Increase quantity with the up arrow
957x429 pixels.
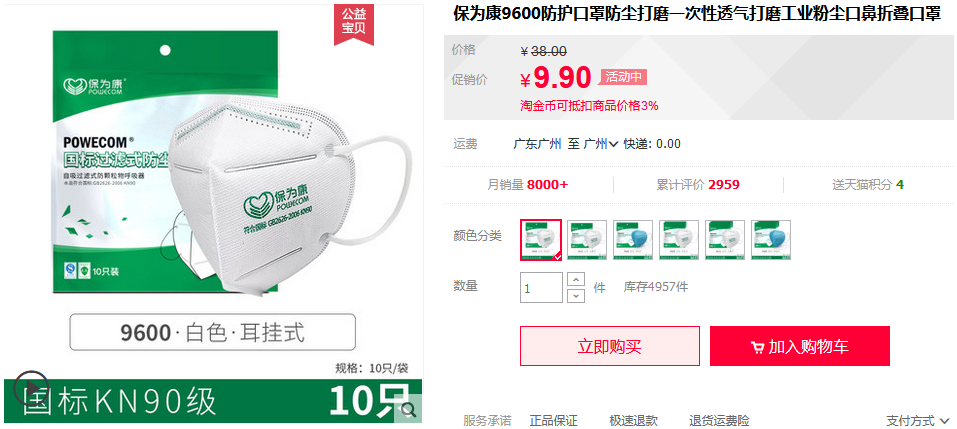[576, 279]
